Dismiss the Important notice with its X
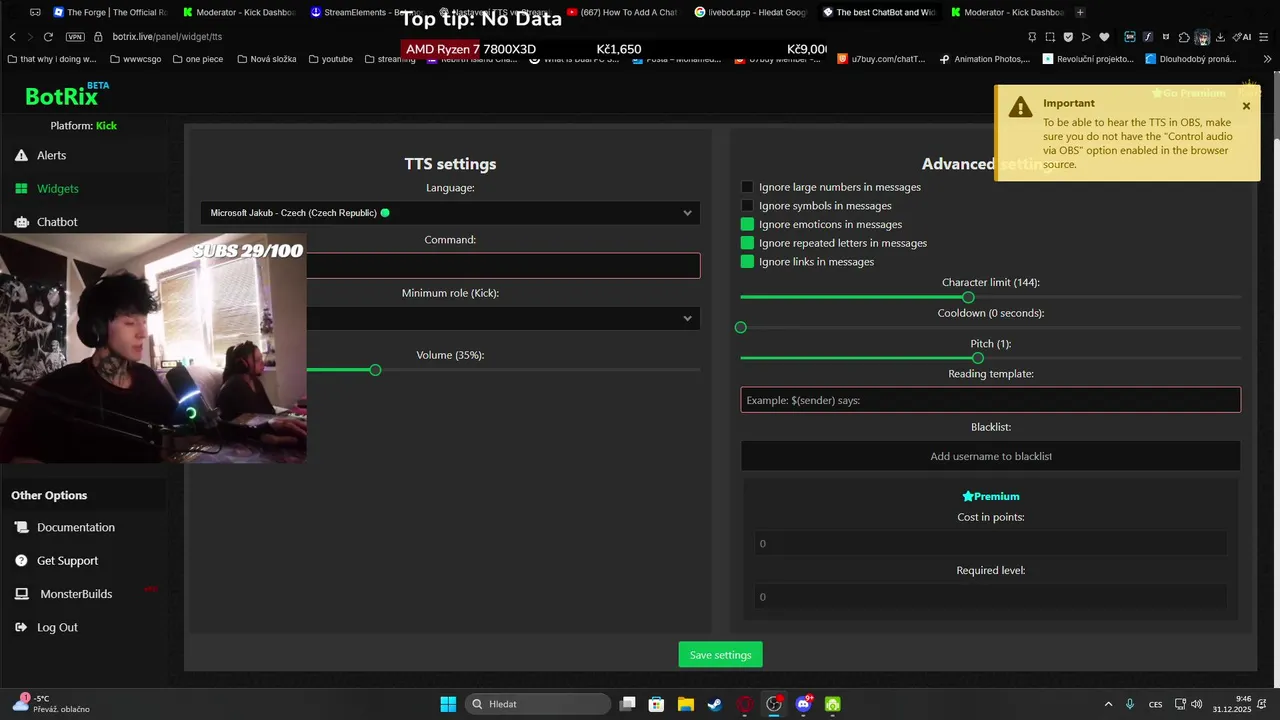This screenshot has width=1280, height=720. 1246,106
